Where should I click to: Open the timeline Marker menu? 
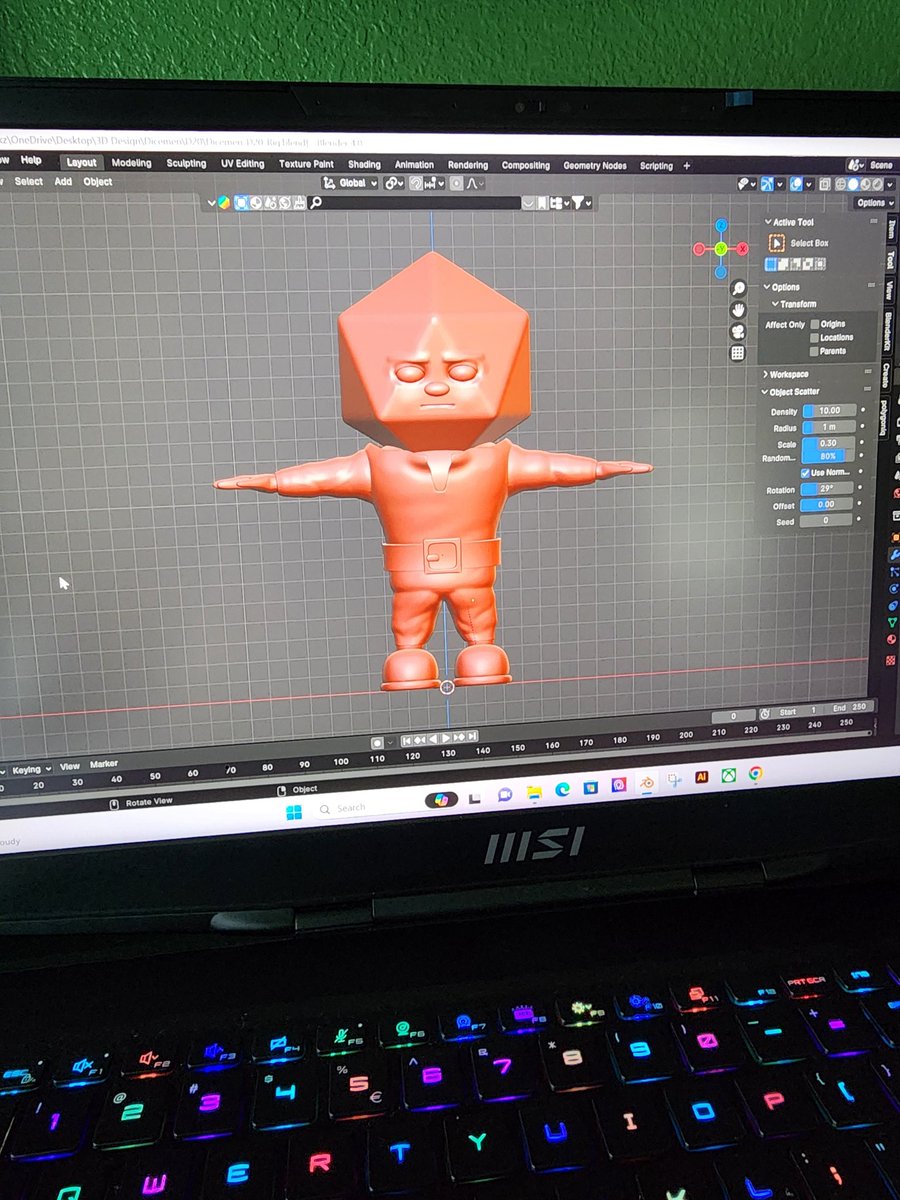point(104,764)
